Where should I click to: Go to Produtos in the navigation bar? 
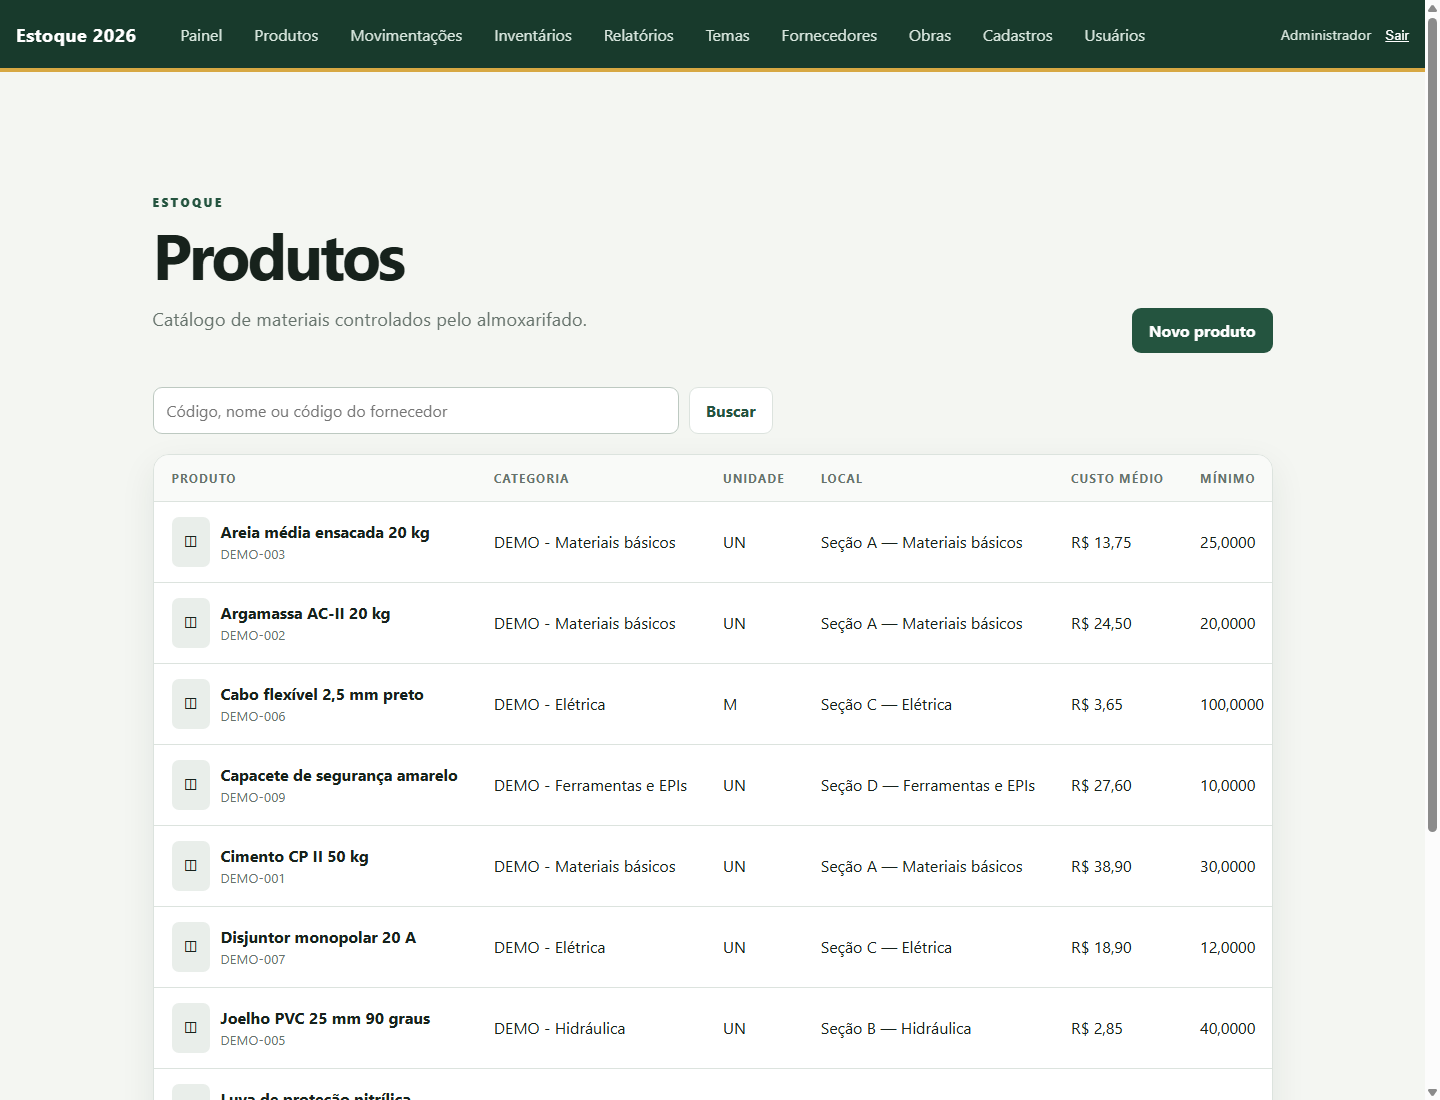(286, 35)
